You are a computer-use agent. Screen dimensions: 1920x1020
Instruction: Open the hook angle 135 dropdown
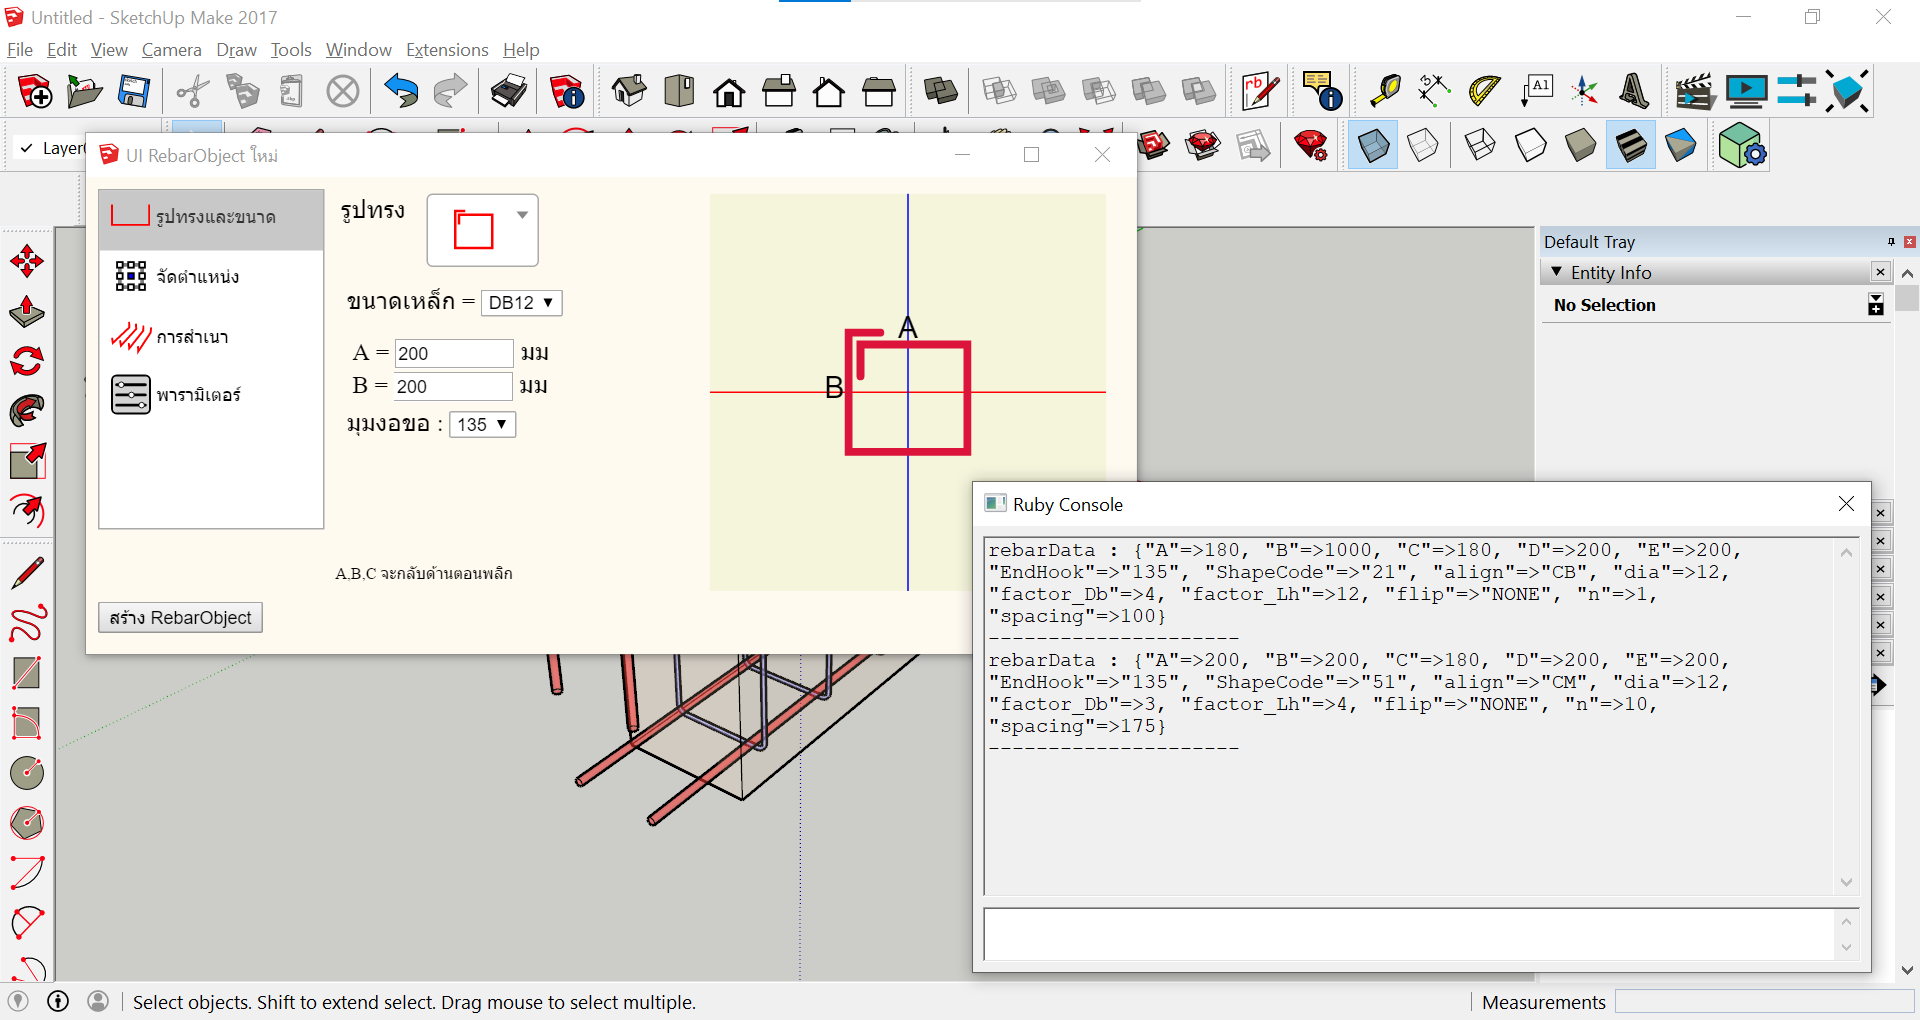point(483,425)
